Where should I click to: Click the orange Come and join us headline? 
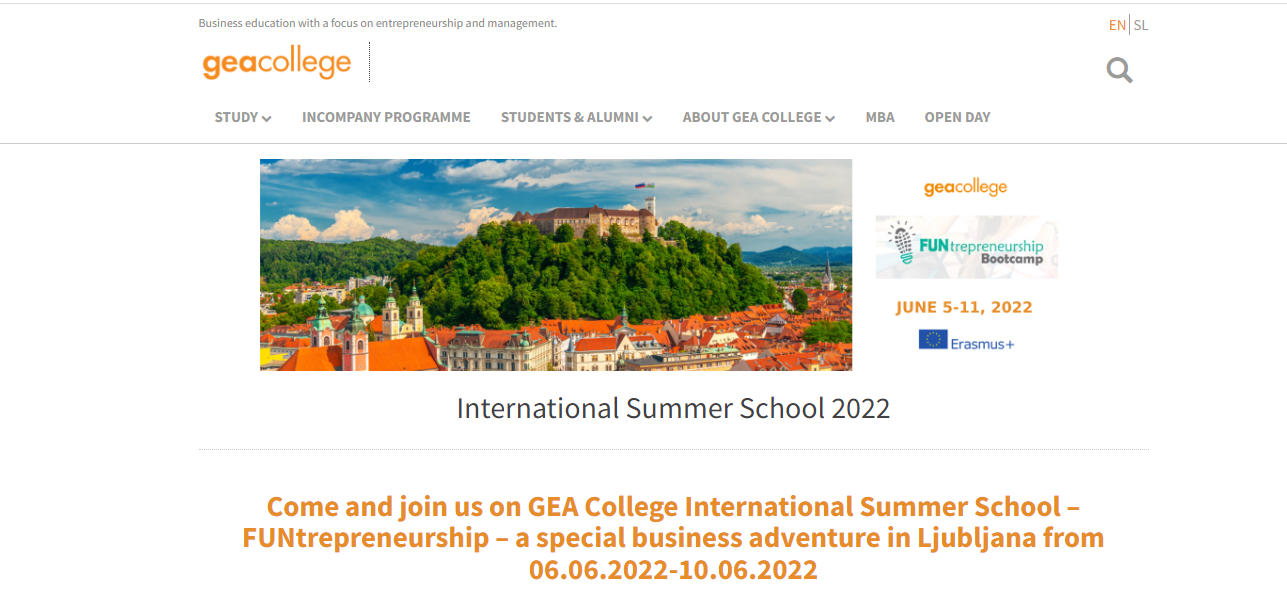pos(673,538)
